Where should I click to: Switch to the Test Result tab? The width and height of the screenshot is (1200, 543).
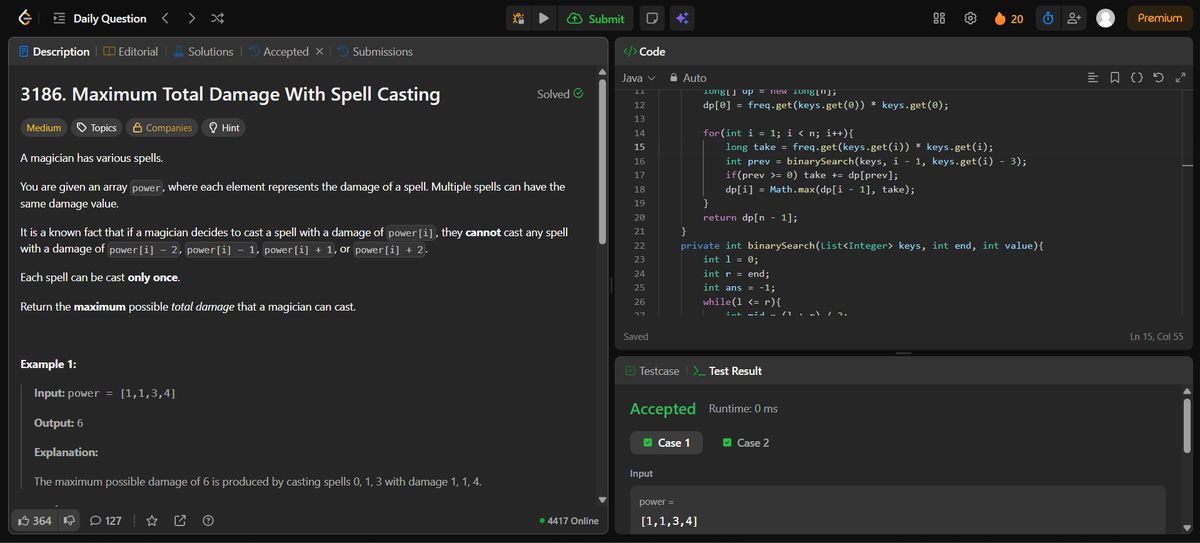click(x=728, y=371)
